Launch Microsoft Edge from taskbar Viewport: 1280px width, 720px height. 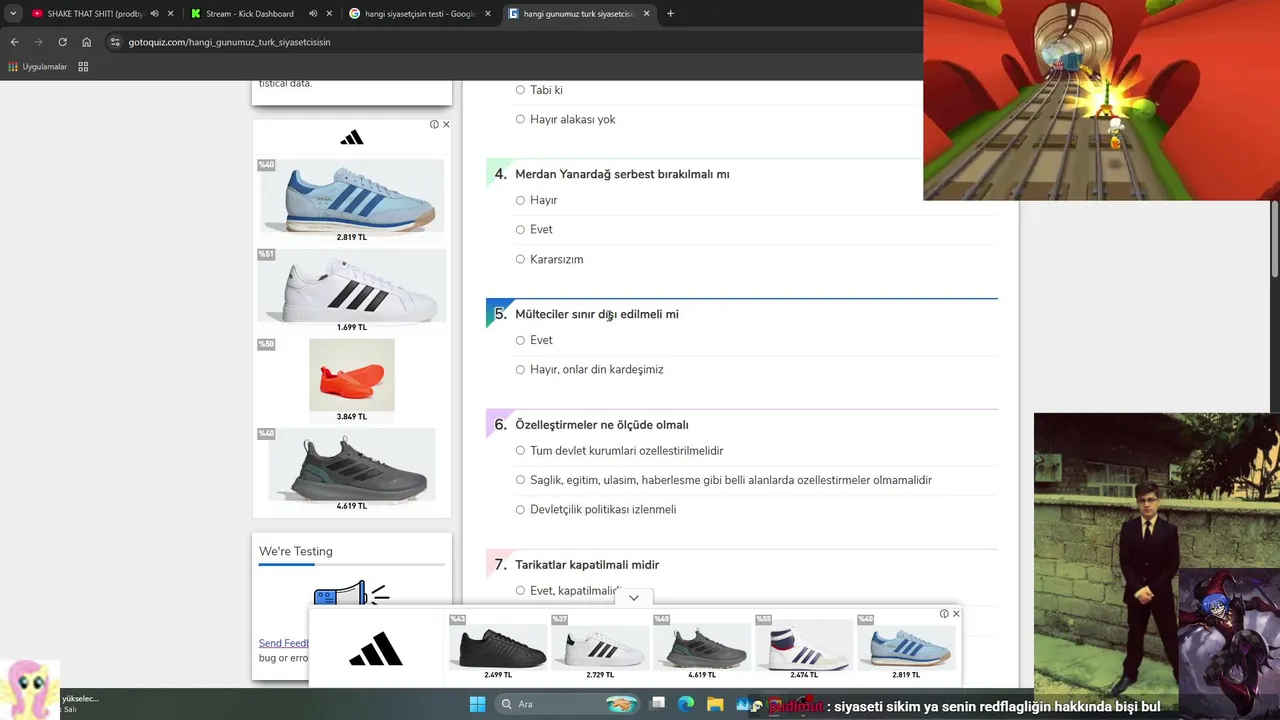point(686,704)
